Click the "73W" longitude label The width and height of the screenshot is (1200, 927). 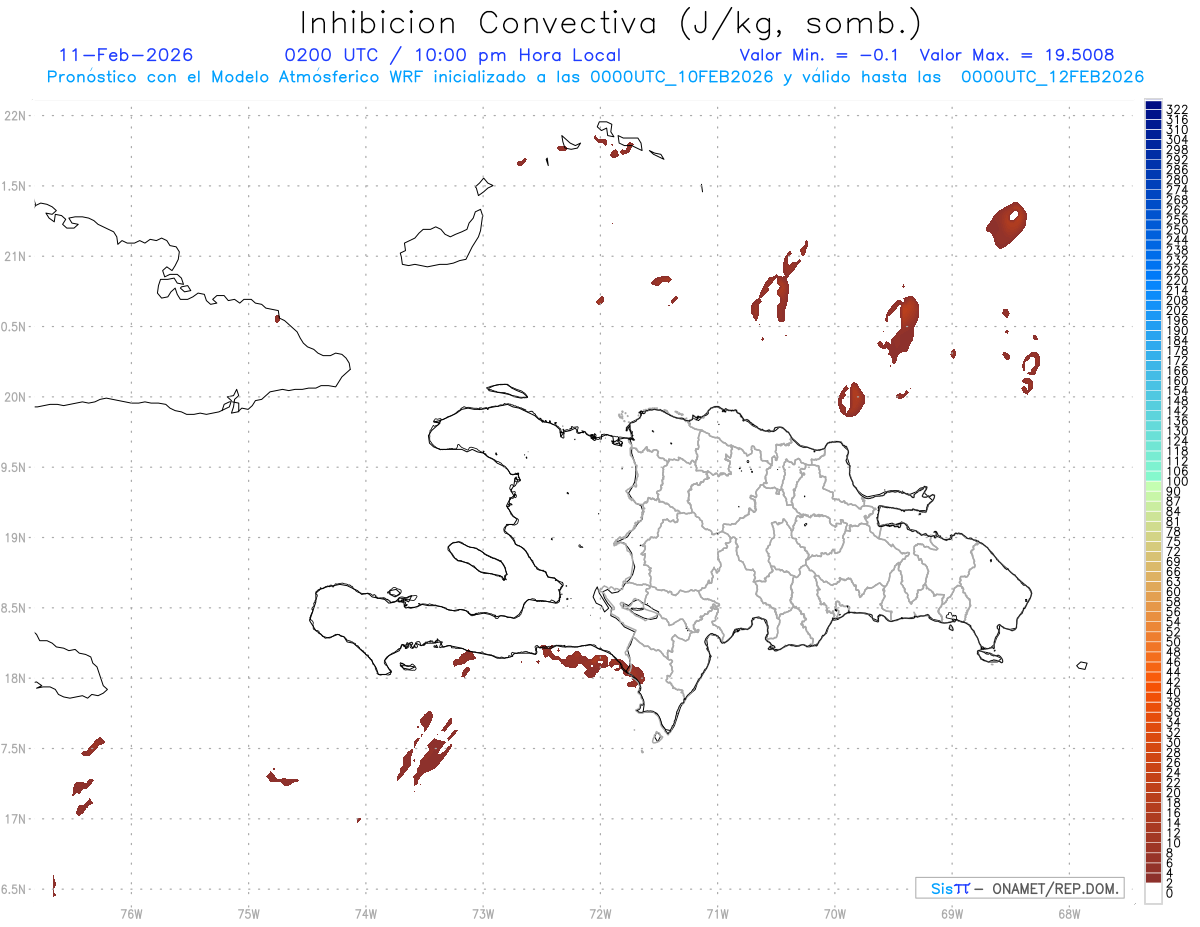(x=483, y=912)
